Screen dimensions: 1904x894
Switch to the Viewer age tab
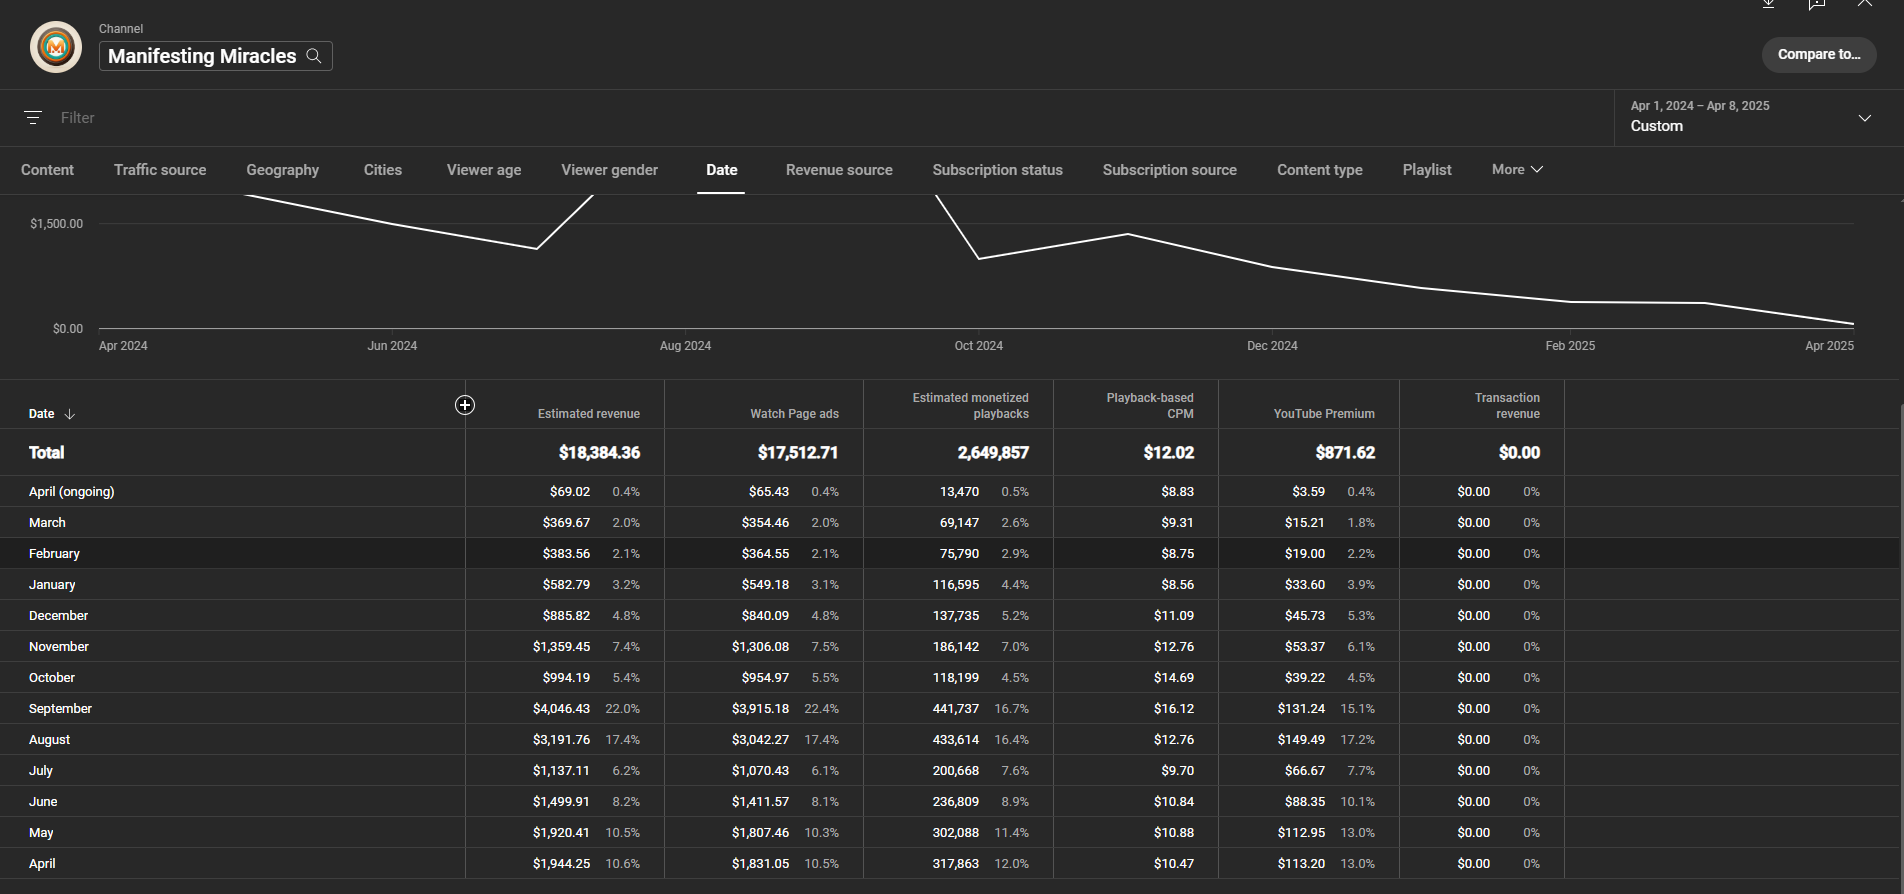pos(484,170)
